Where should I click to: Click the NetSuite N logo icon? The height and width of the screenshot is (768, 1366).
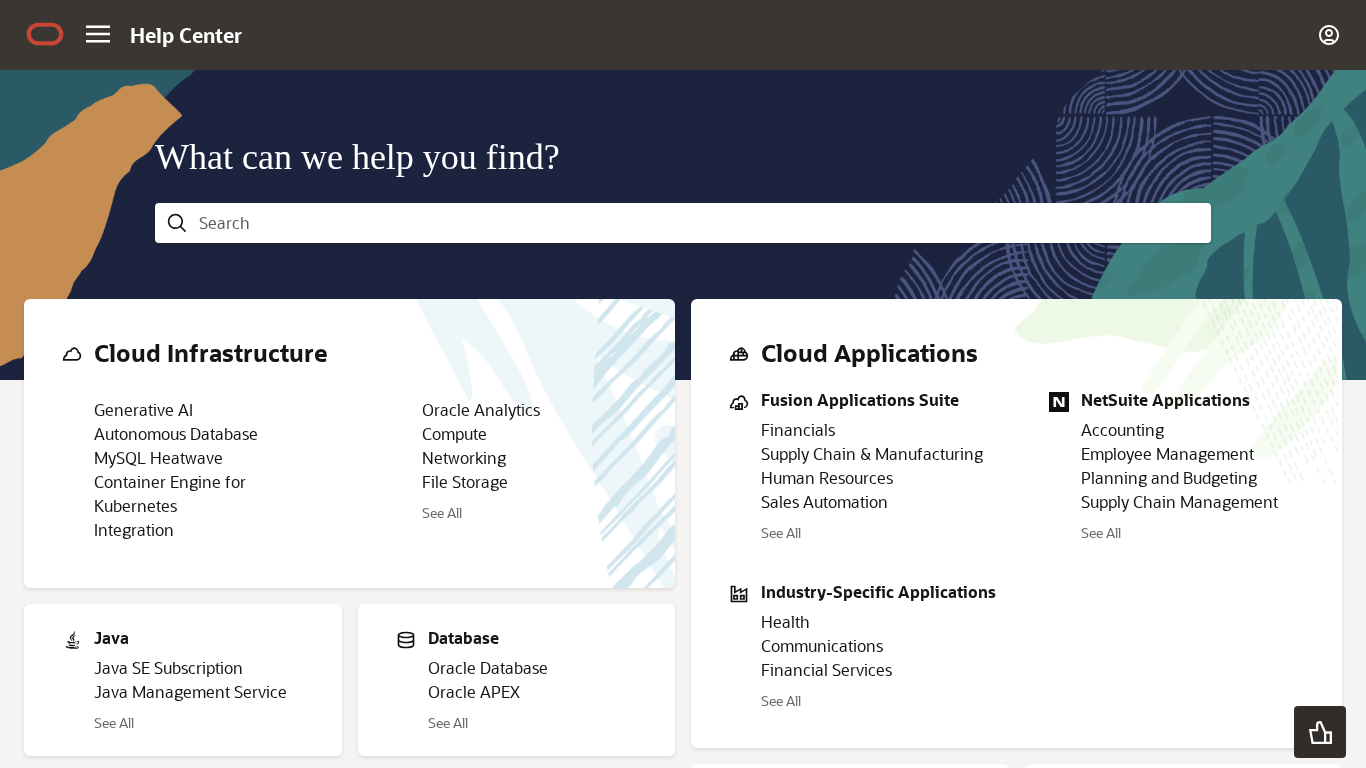coord(1059,402)
